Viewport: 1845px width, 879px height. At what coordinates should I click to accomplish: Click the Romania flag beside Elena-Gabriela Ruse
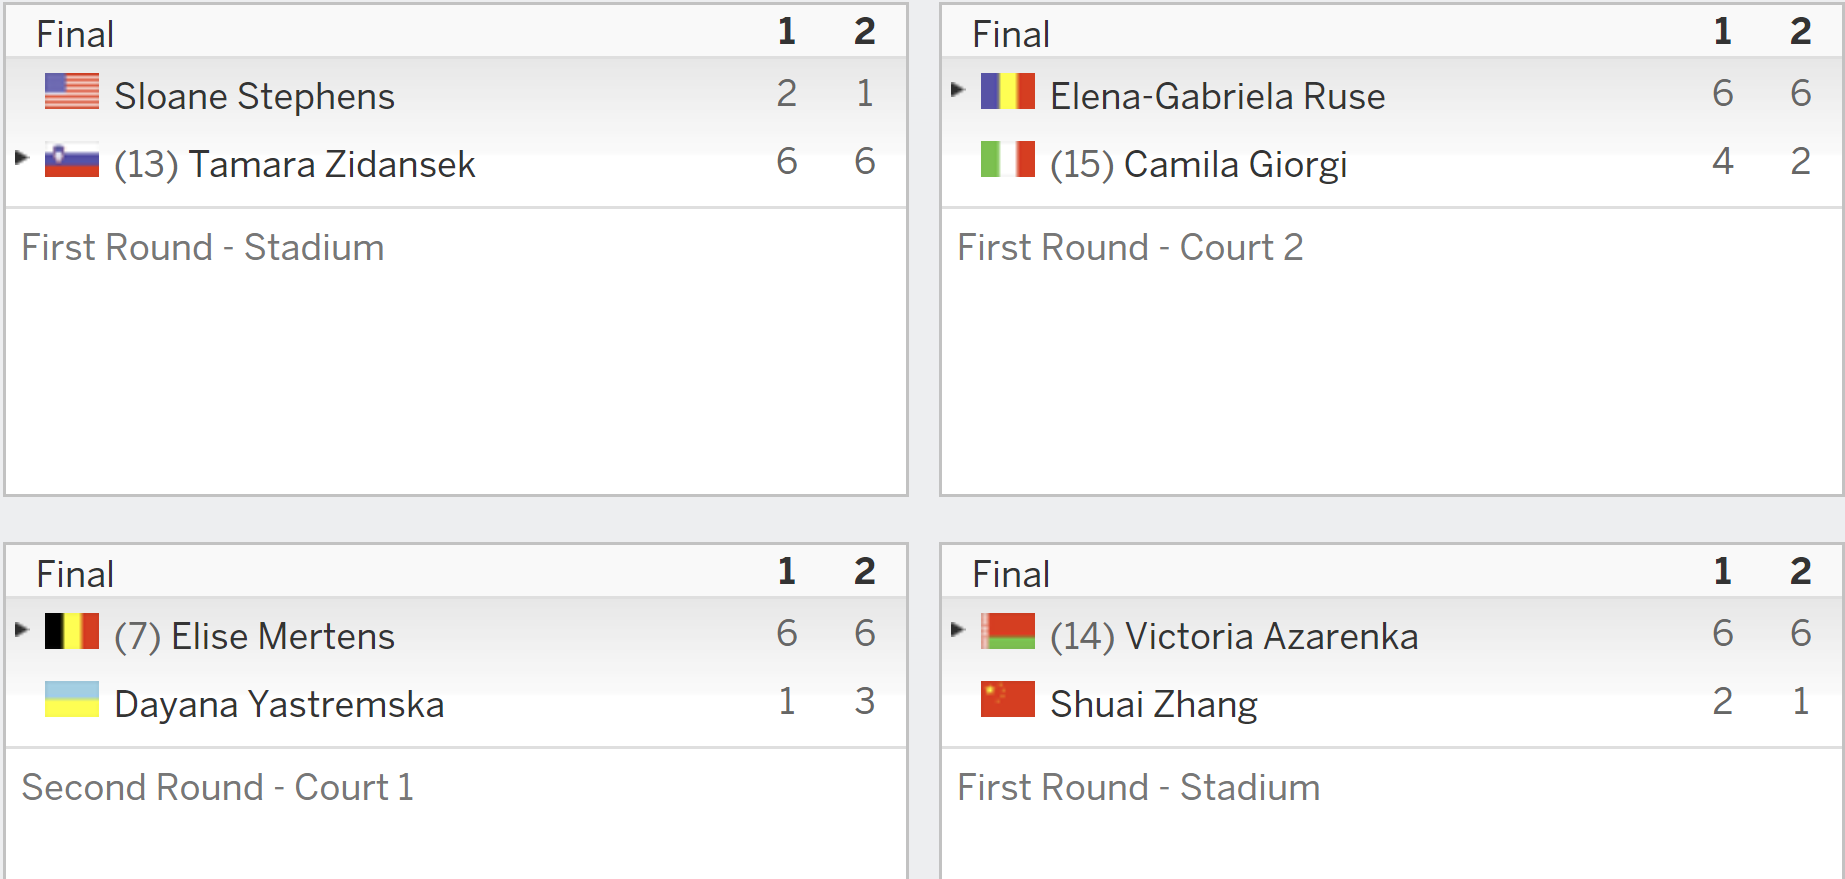[1008, 91]
